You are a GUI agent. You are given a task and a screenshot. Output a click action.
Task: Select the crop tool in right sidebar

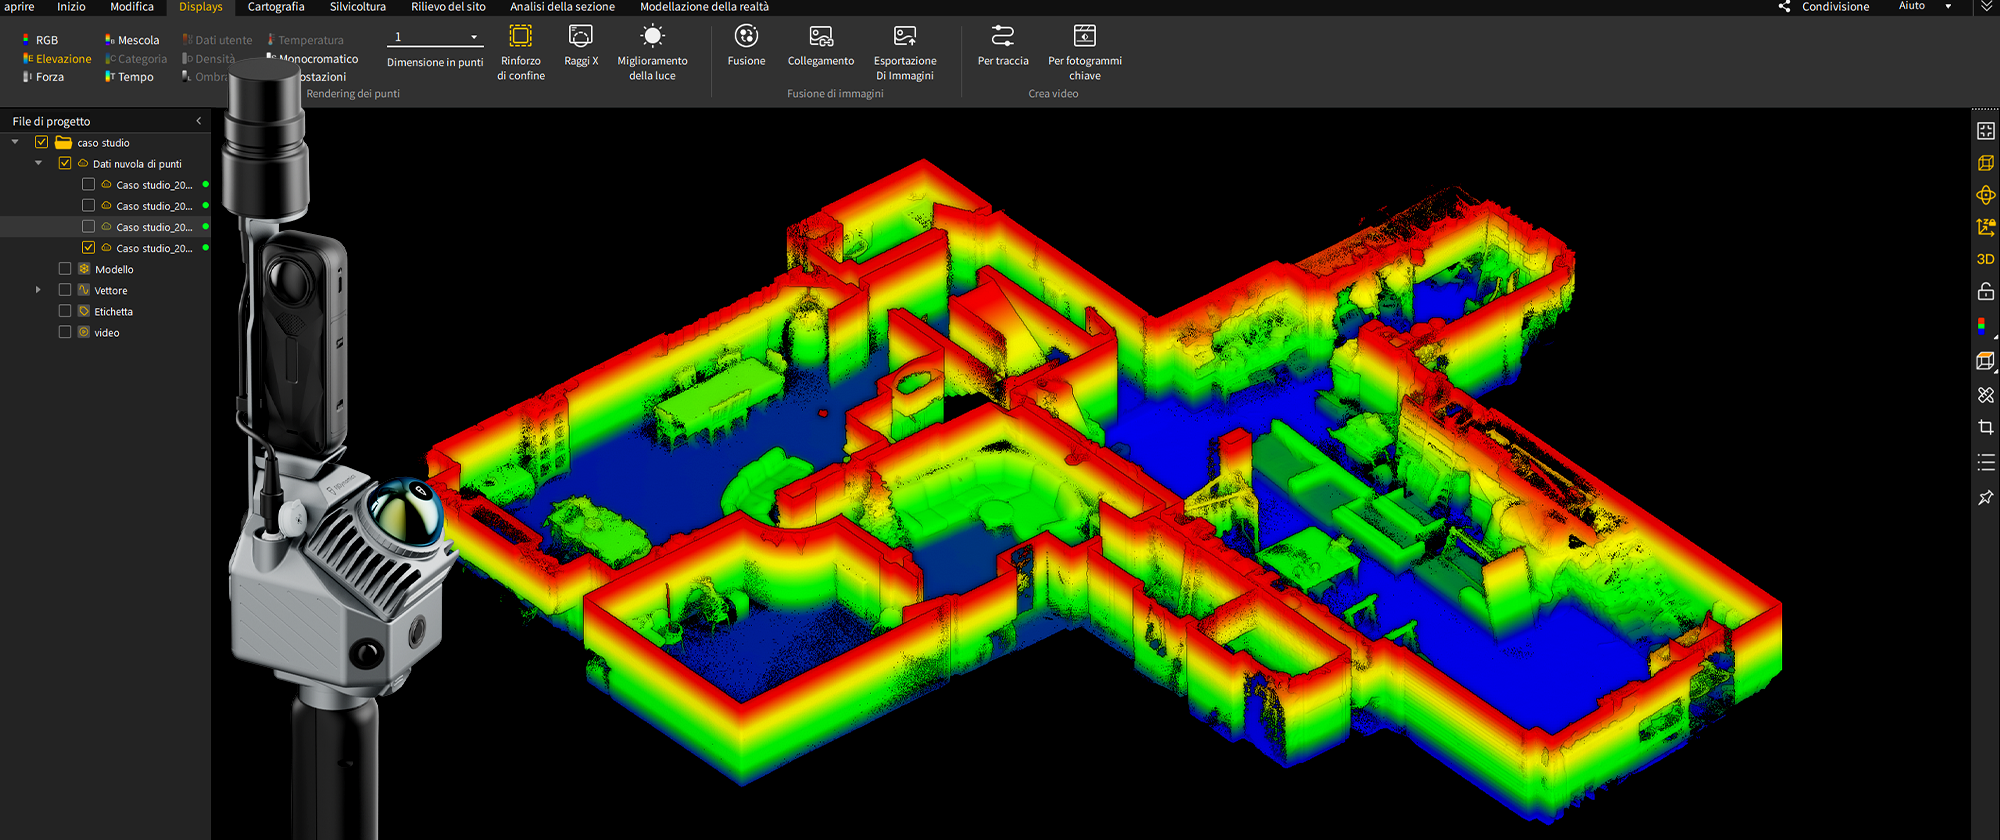tap(1986, 427)
